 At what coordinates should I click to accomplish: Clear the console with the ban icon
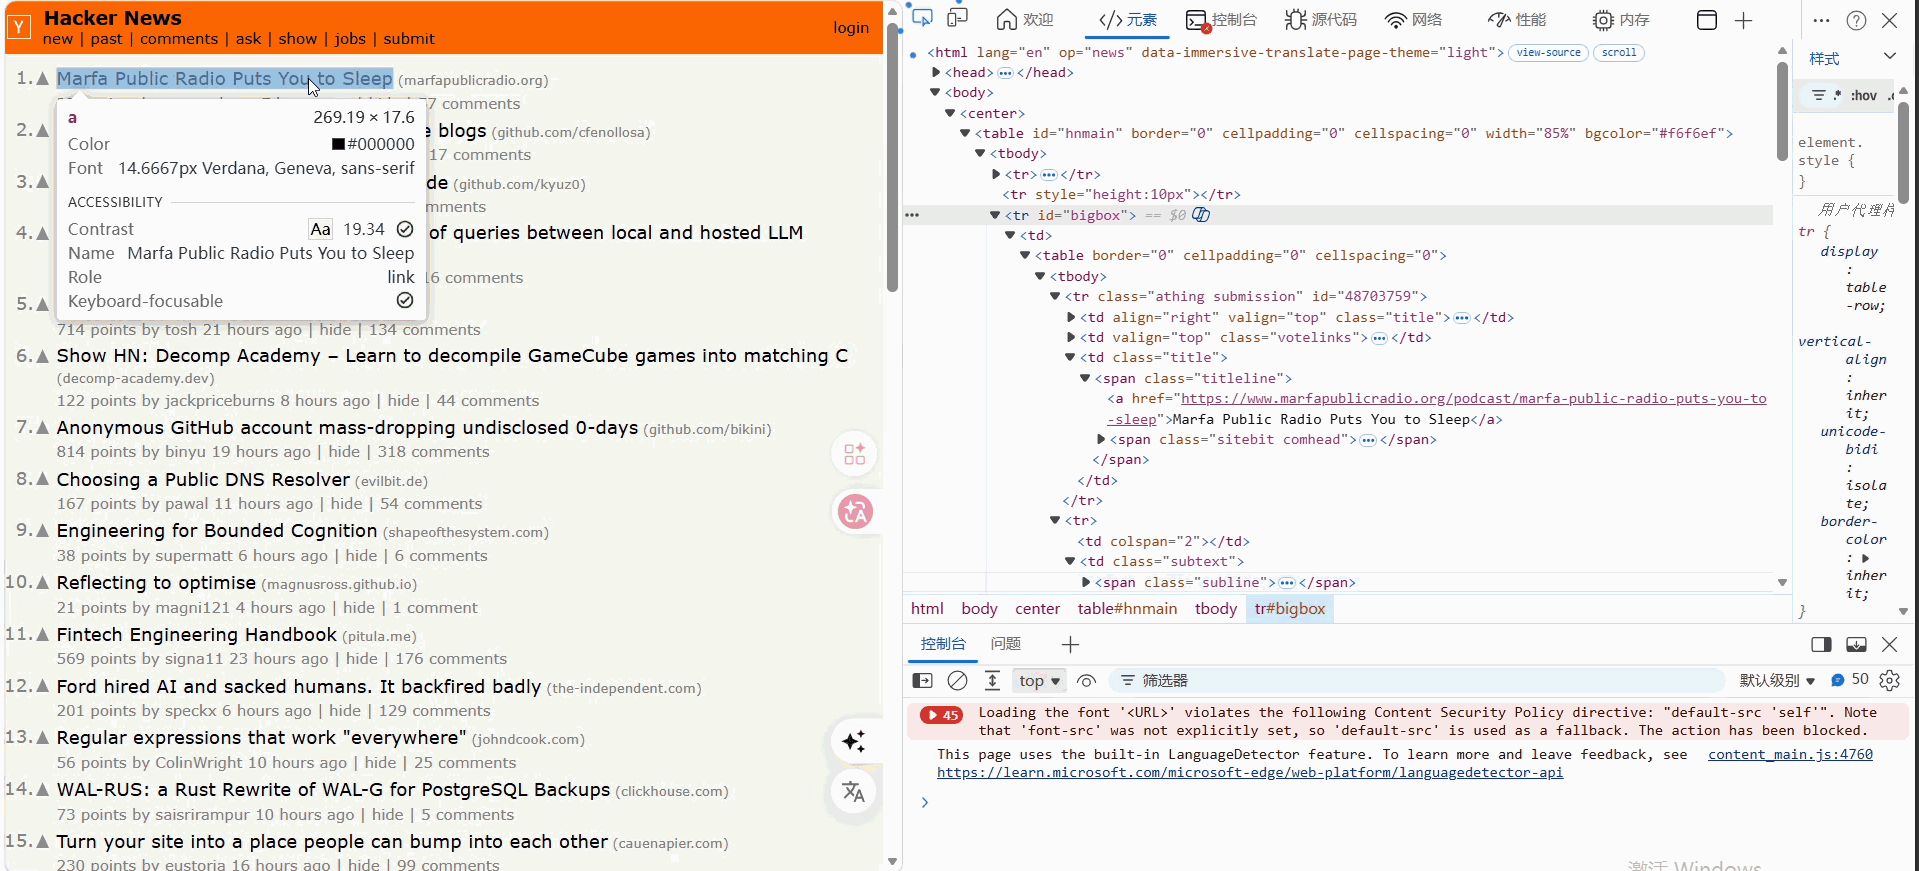957,681
